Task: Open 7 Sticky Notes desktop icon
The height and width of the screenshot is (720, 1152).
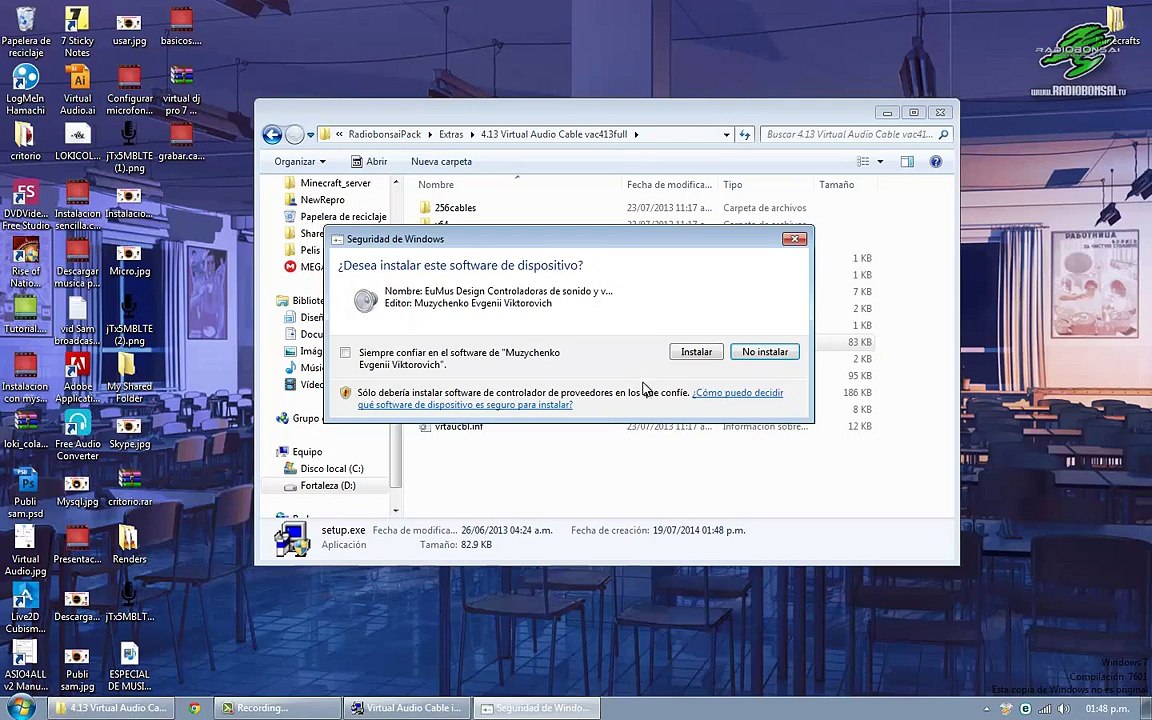Action: tap(77, 32)
